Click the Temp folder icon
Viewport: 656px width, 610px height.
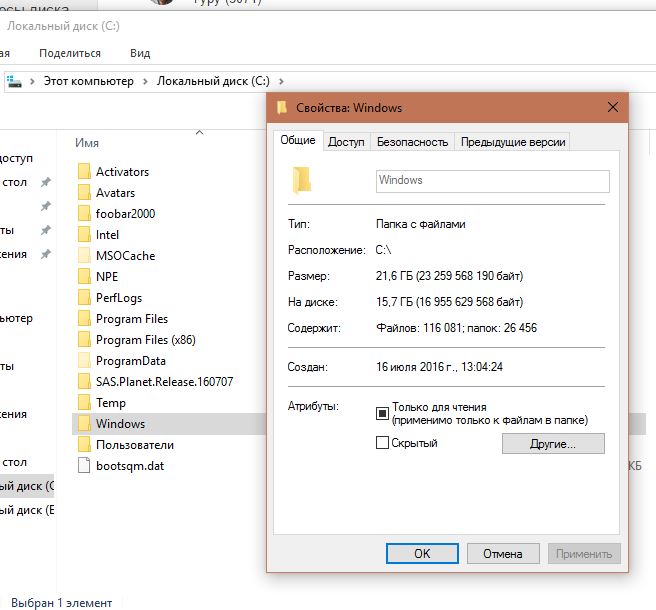pyautogui.click(x=84, y=402)
